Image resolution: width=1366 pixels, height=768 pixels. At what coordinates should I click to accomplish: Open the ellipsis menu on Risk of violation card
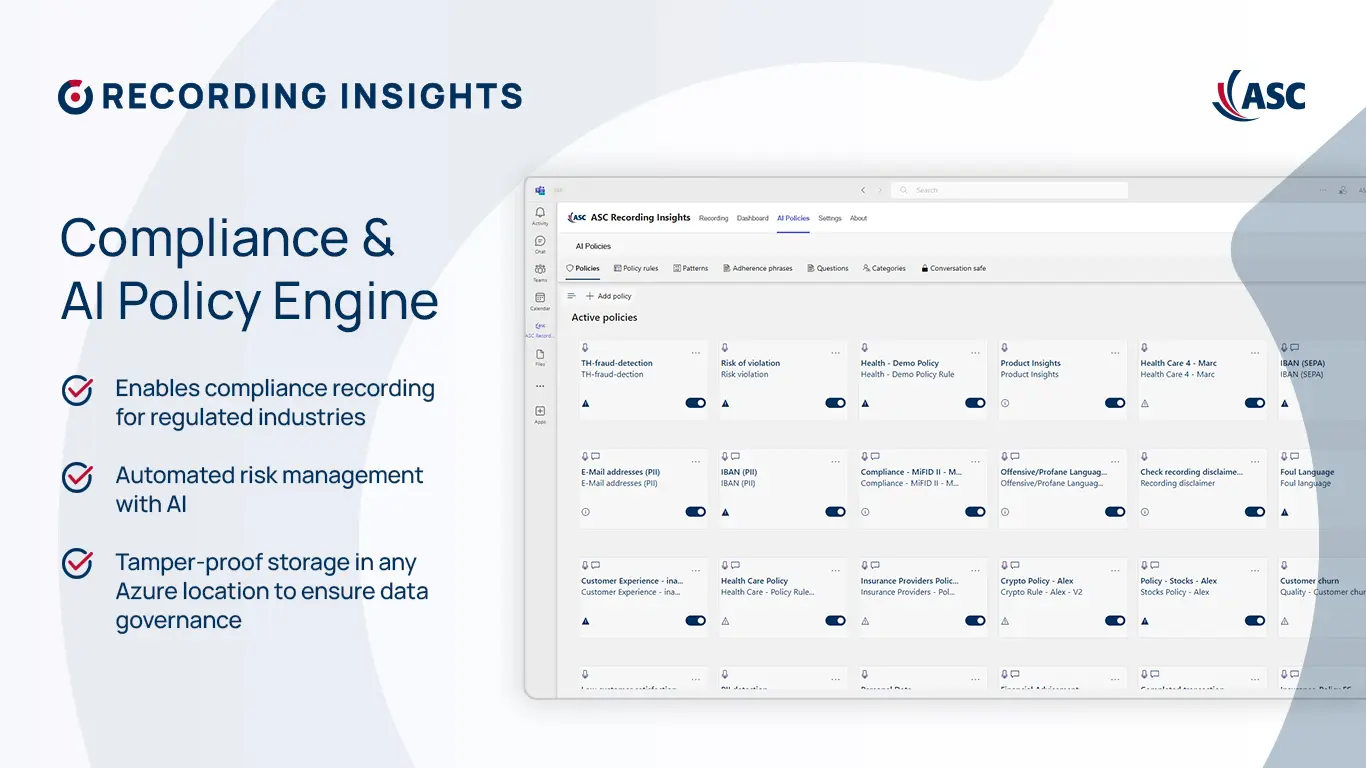836,353
